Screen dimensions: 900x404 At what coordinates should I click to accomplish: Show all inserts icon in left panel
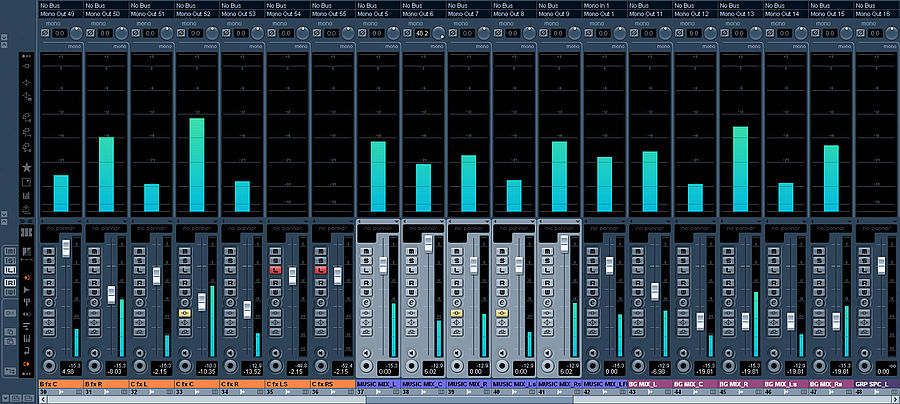point(26,66)
